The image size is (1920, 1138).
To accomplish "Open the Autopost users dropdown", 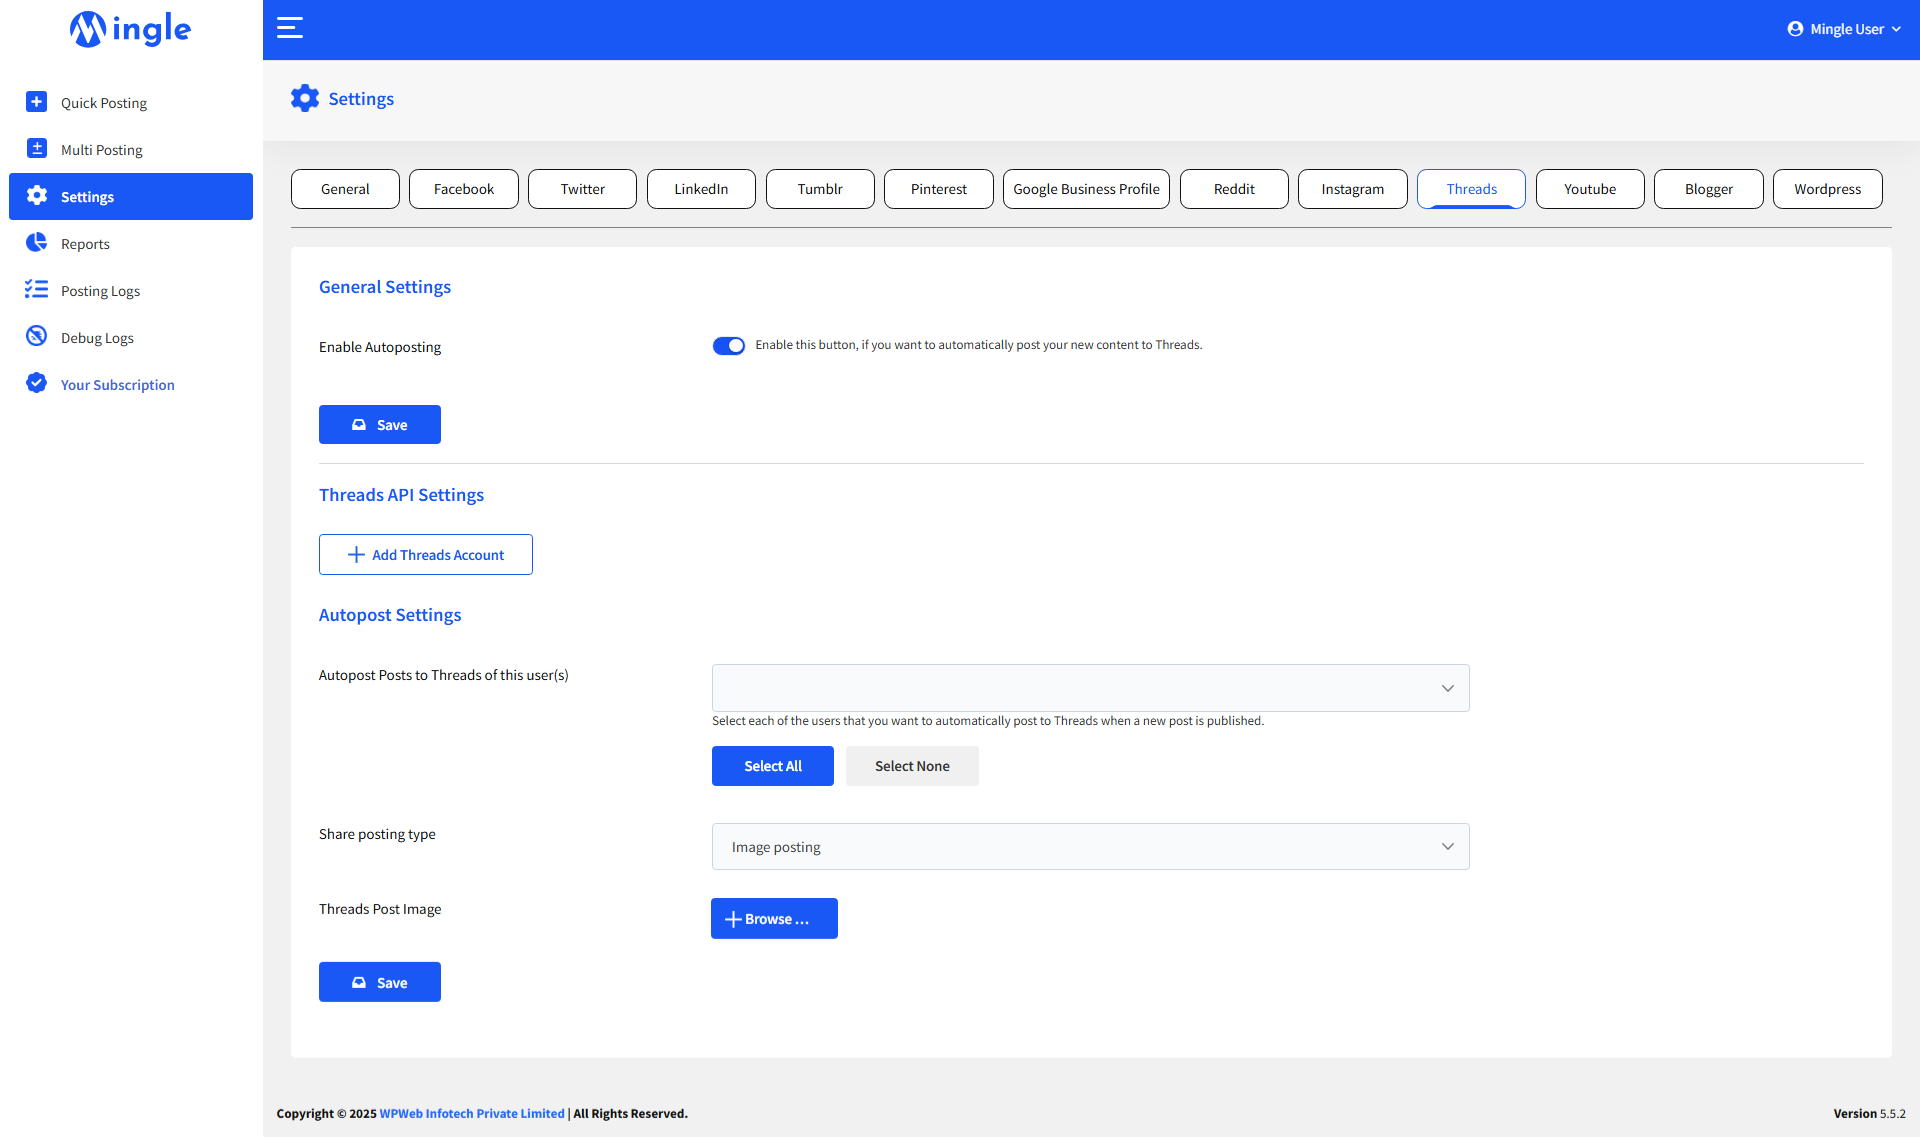I will pyautogui.click(x=1091, y=688).
